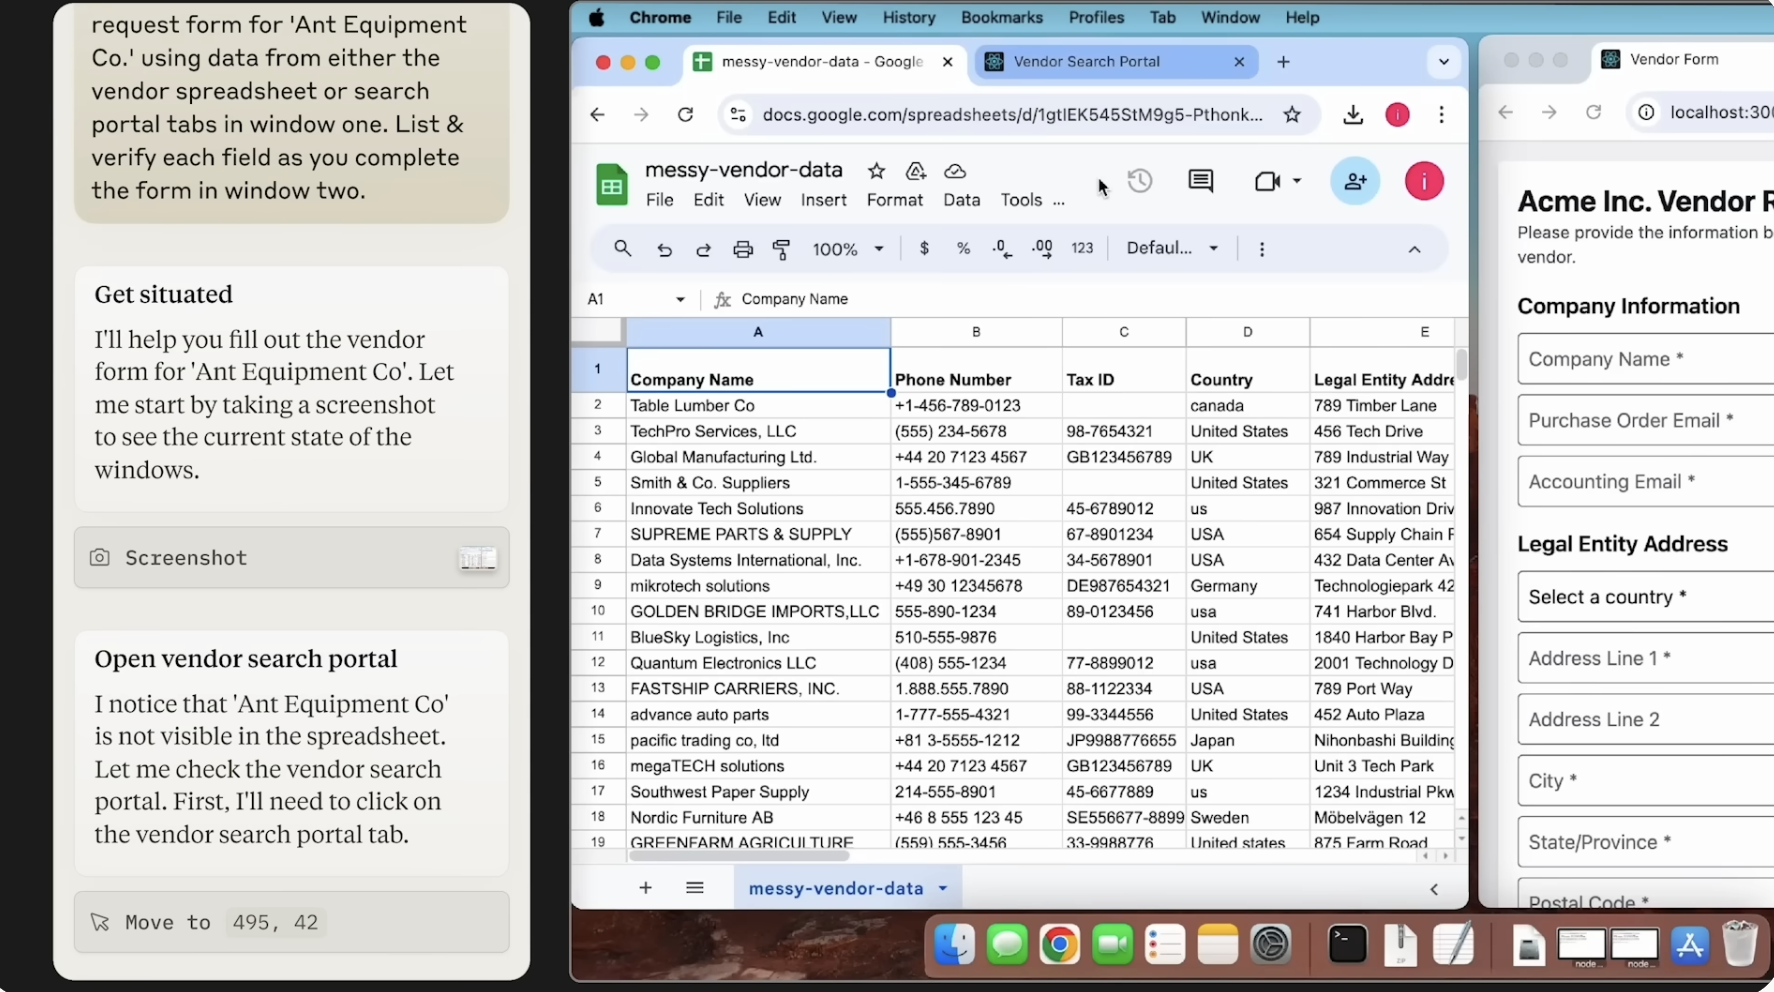Switch to the Vendor Search Portal tab
Screen dimensions: 1774x992
(1115, 62)
